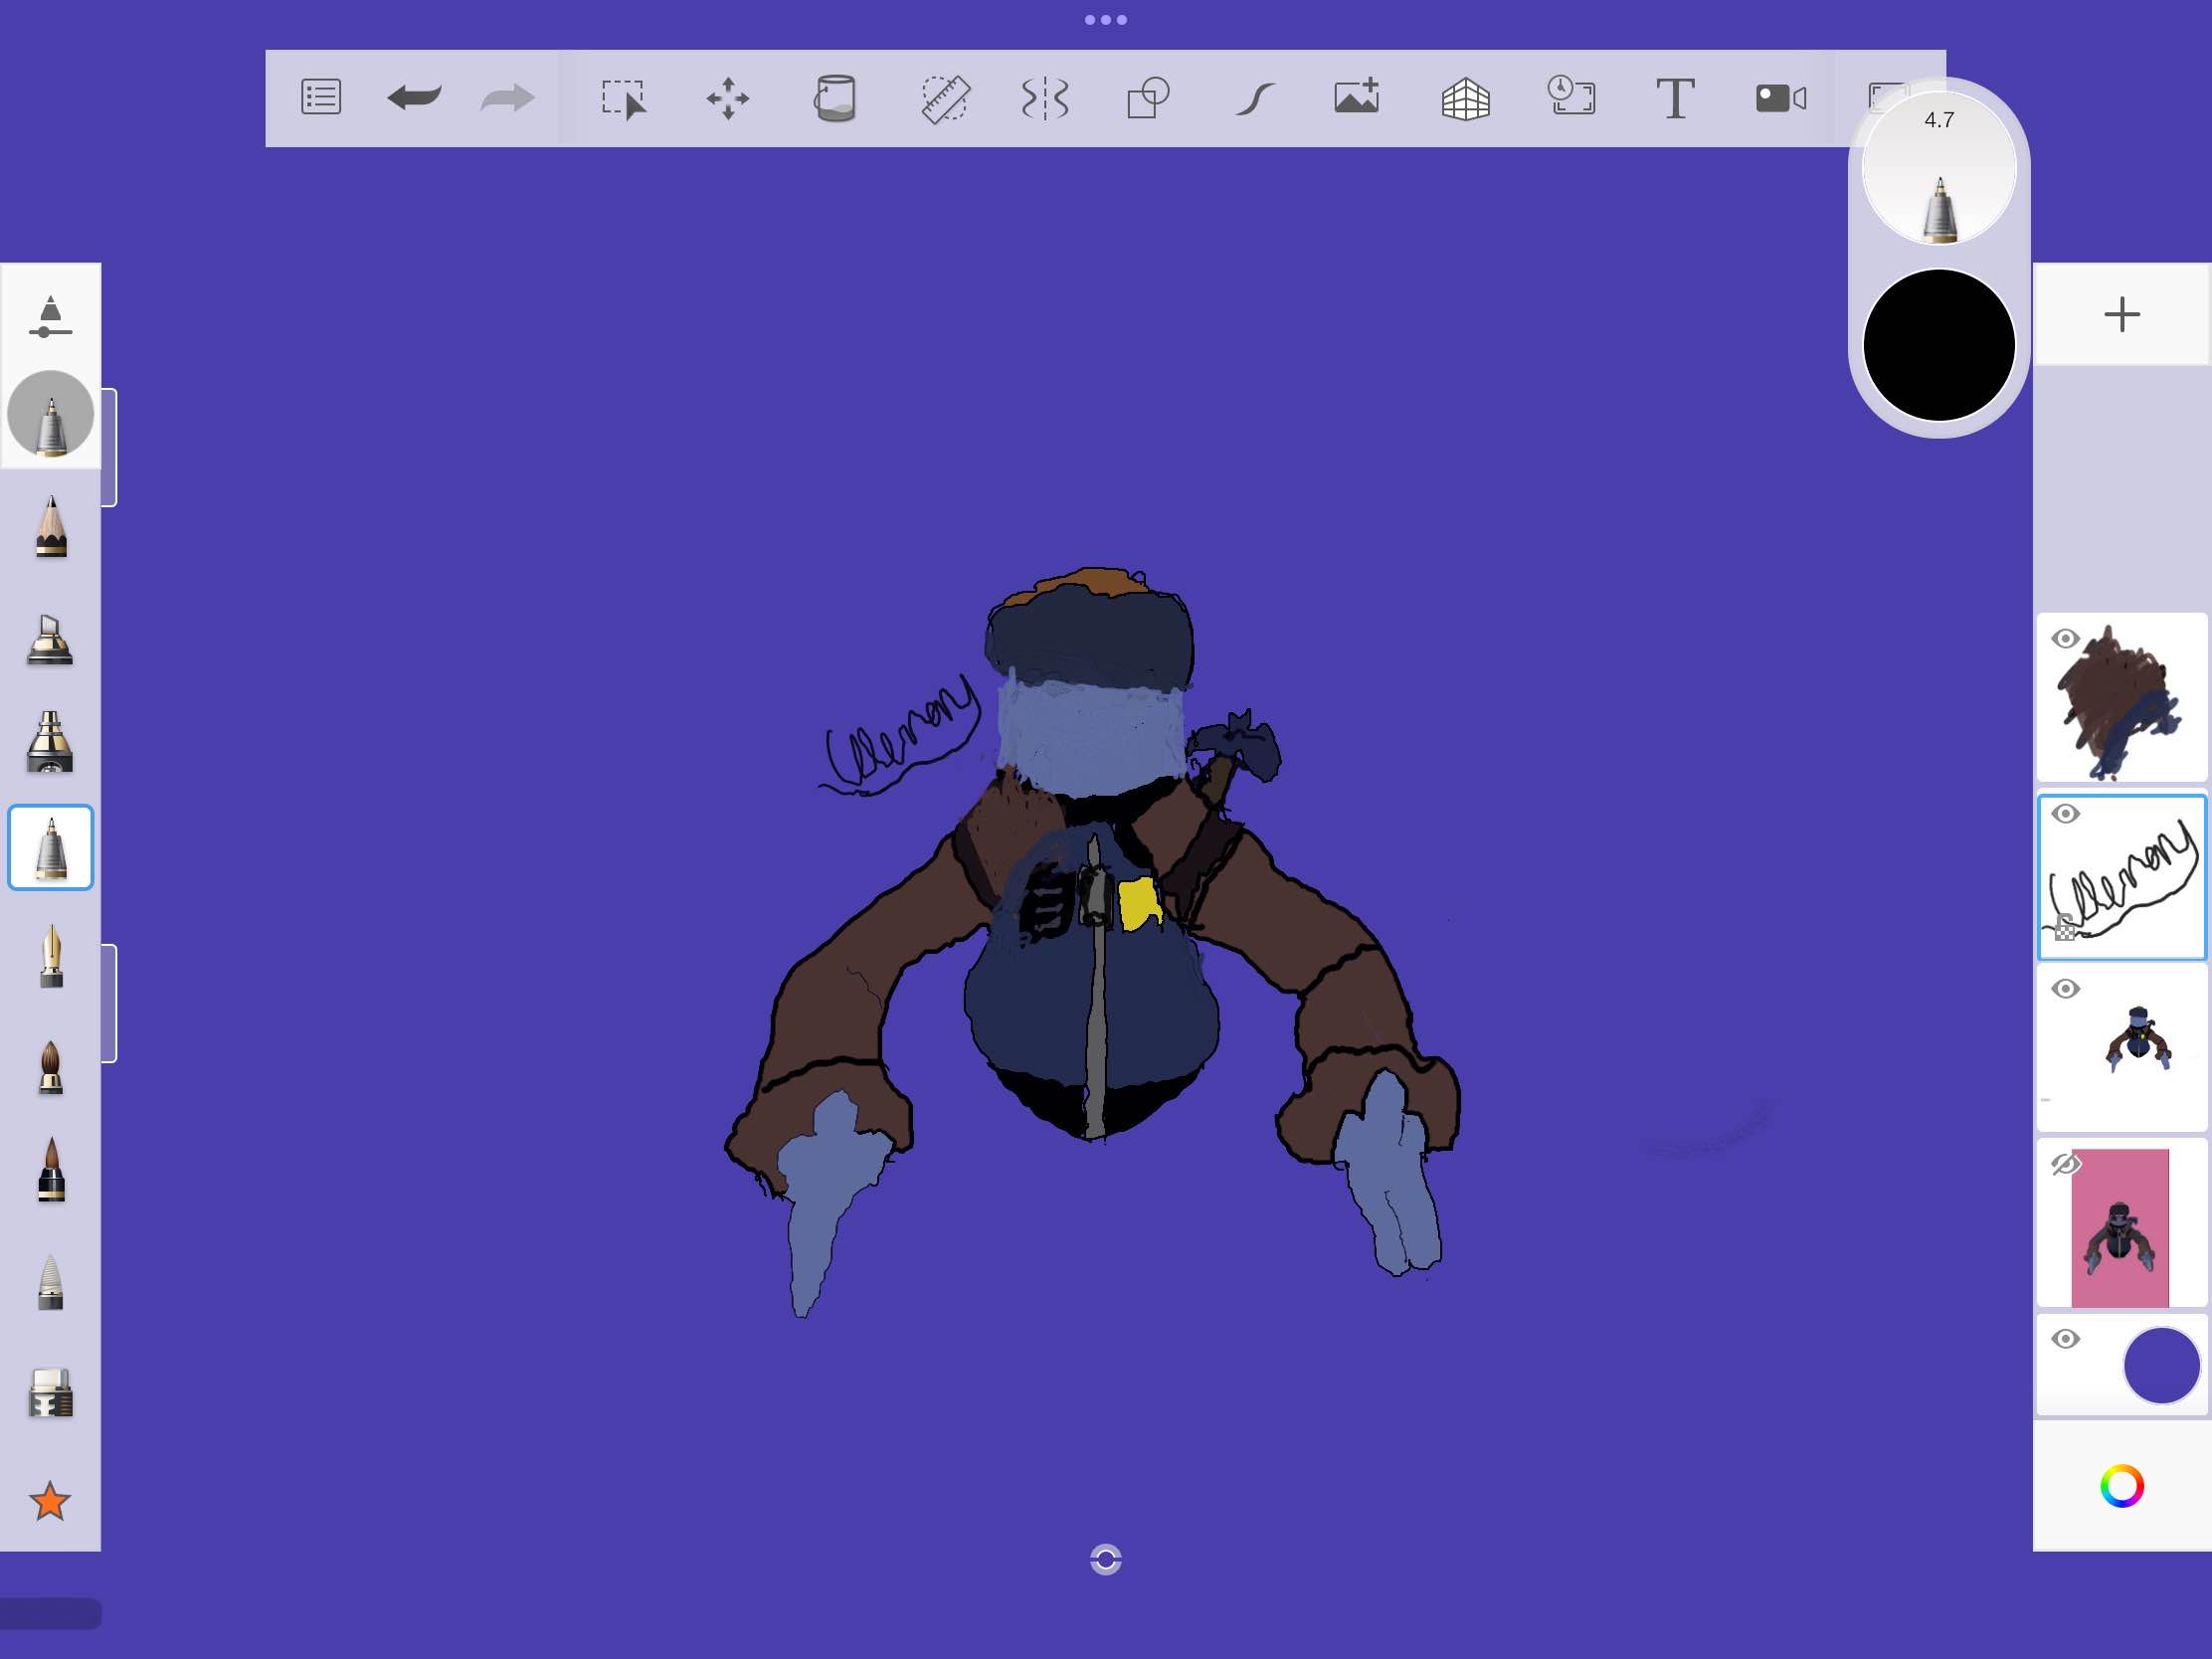Open the main menu list icon
The width and height of the screenshot is (2212, 1659).
(x=321, y=98)
